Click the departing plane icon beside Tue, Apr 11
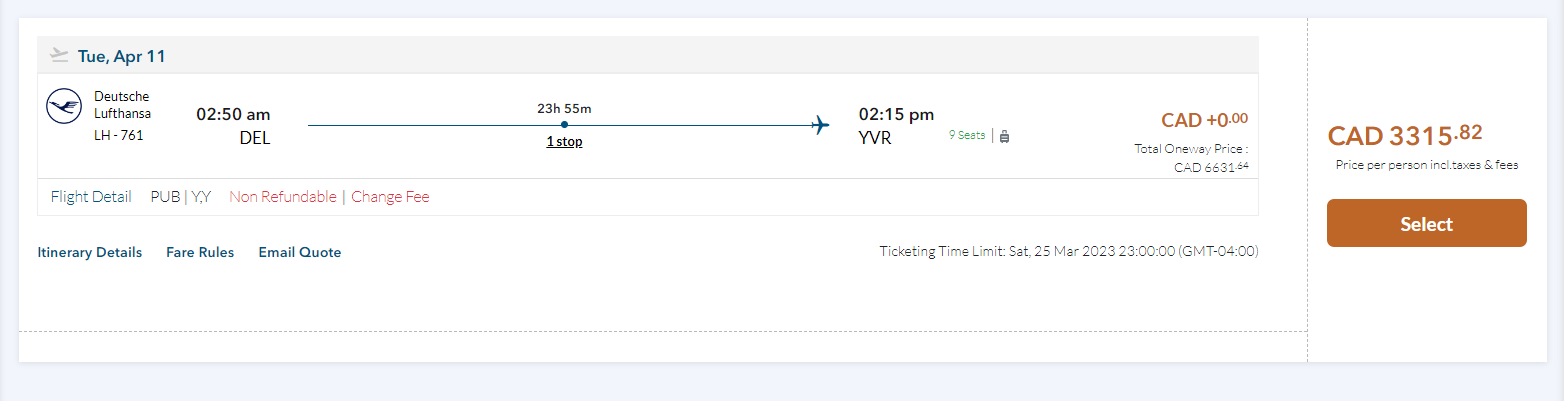 coord(59,55)
